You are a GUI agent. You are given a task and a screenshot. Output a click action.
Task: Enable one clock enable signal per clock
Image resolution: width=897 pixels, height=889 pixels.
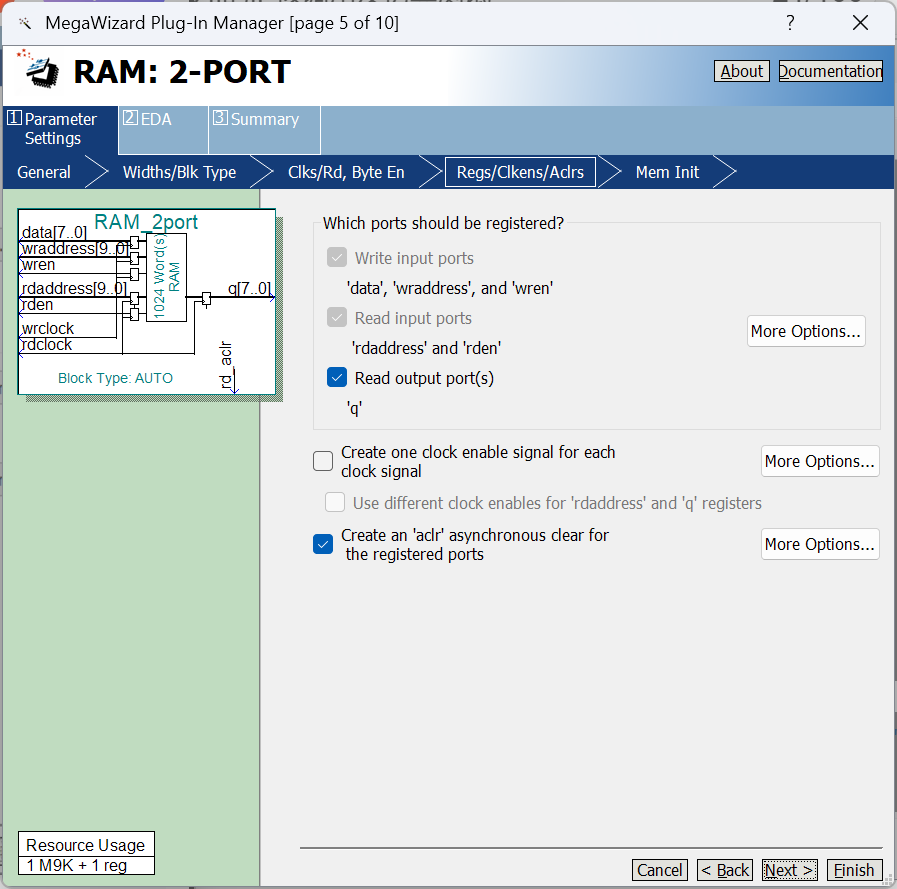coord(323,461)
